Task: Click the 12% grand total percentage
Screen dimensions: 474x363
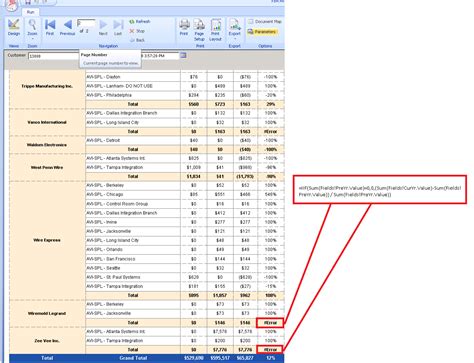Action: pos(271,358)
